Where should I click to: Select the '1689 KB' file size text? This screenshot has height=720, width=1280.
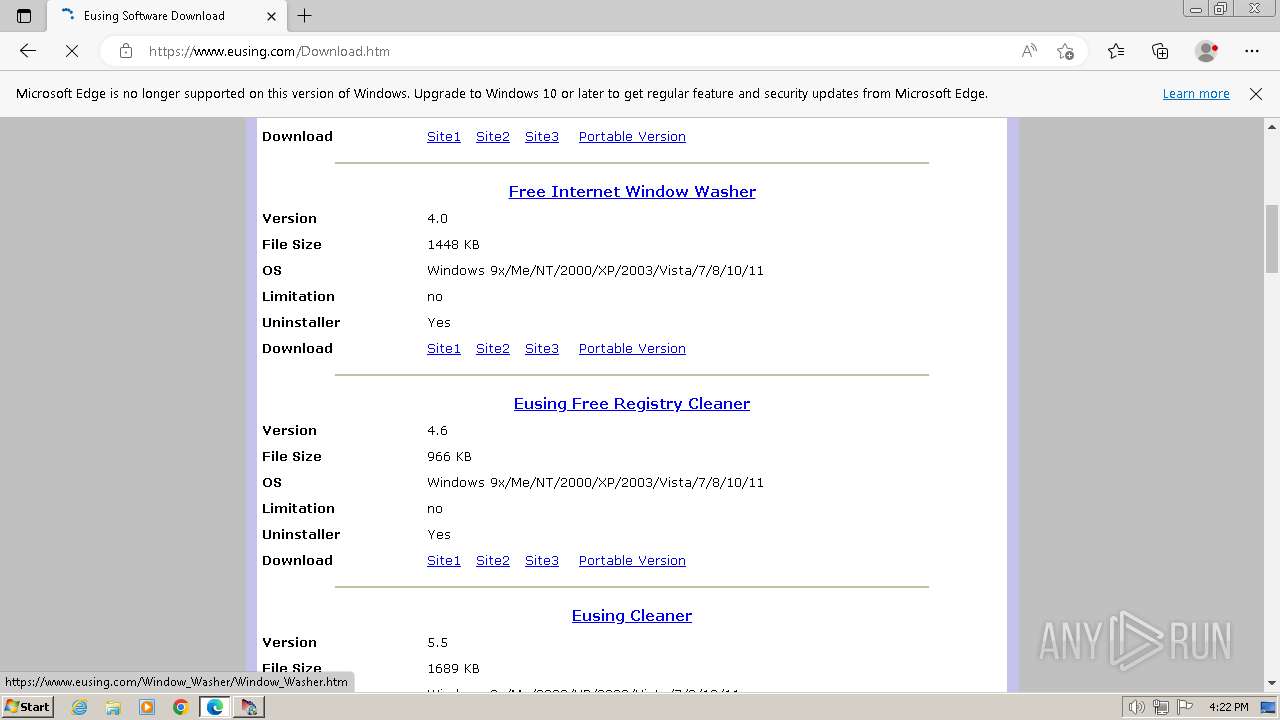453,669
